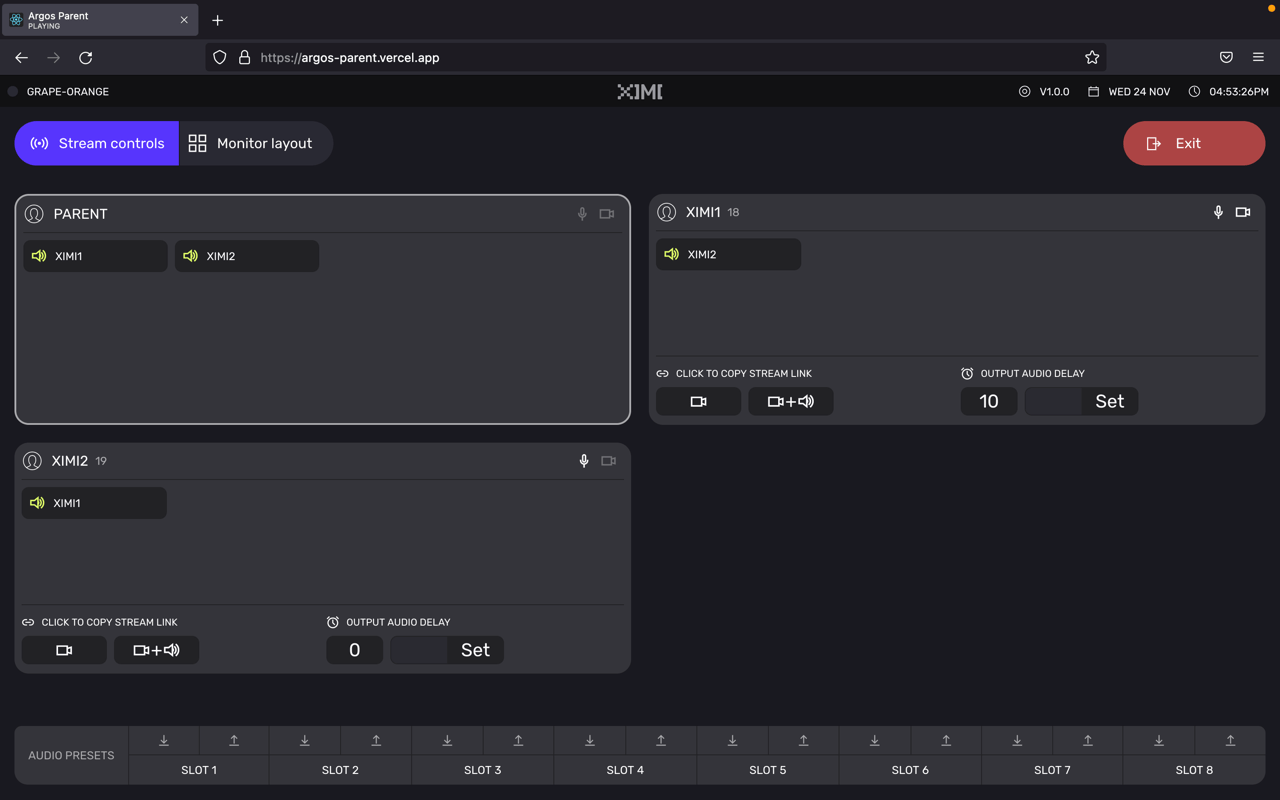Load audio preset Slot 1 down arrow
The width and height of the screenshot is (1280, 800).
164,740
